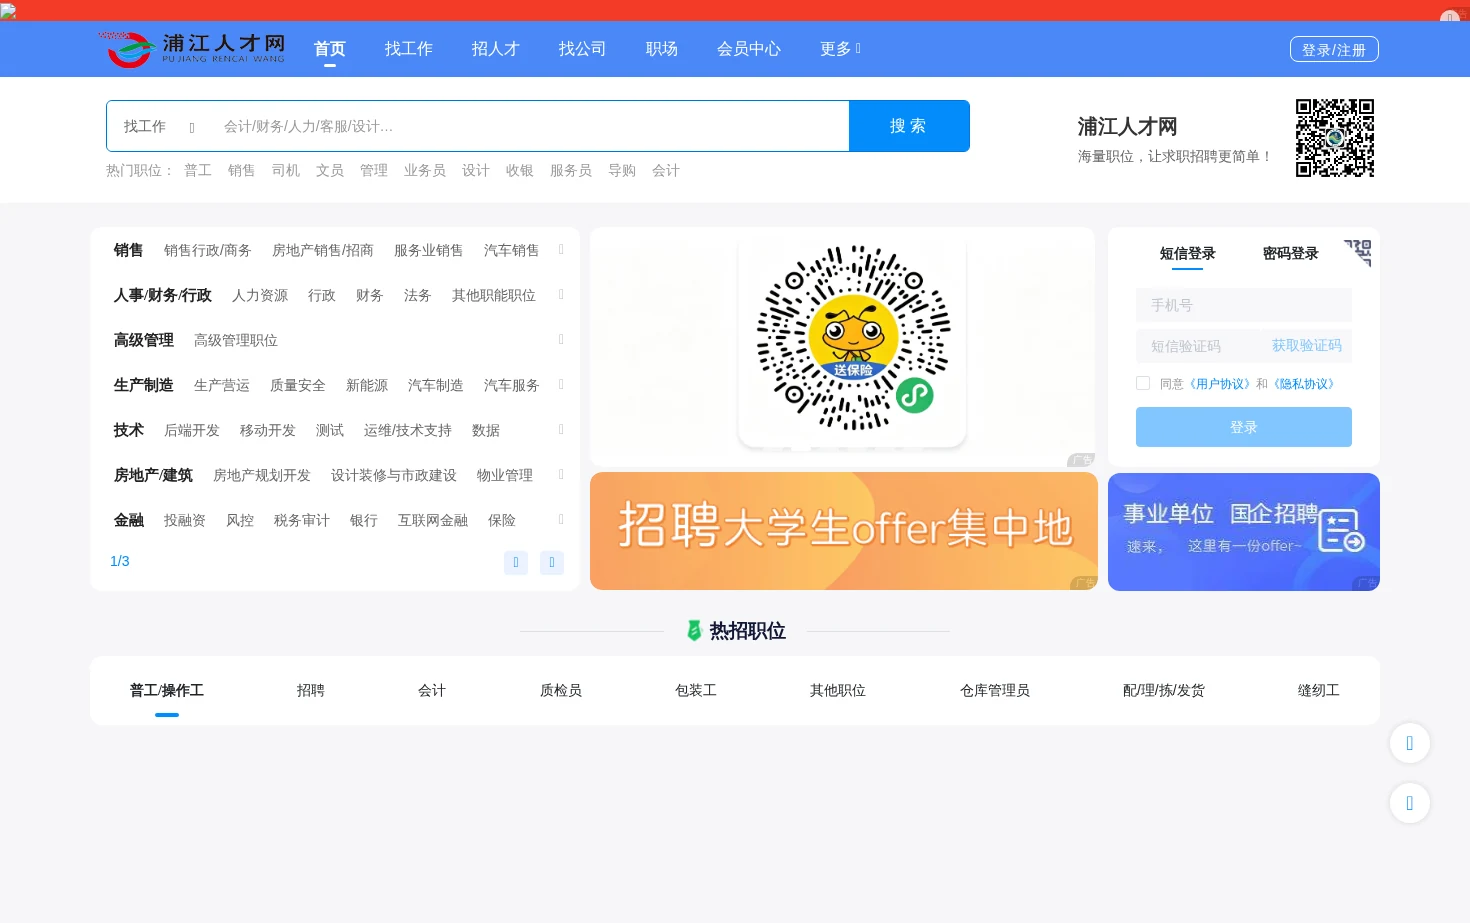1470x923 pixels.
Task: Click the 浦江人才网 logo
Action: click(192, 48)
